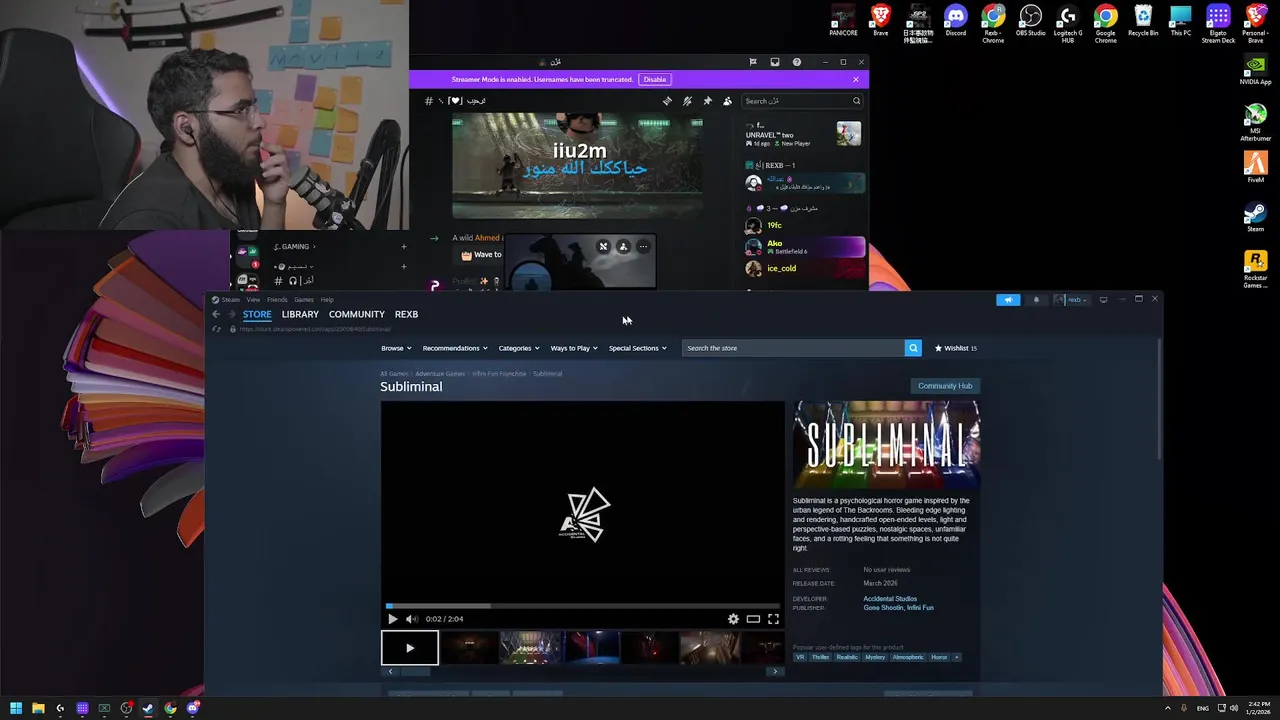Open the Ways to Play dropdown
The width and height of the screenshot is (1280, 720).
click(x=574, y=348)
